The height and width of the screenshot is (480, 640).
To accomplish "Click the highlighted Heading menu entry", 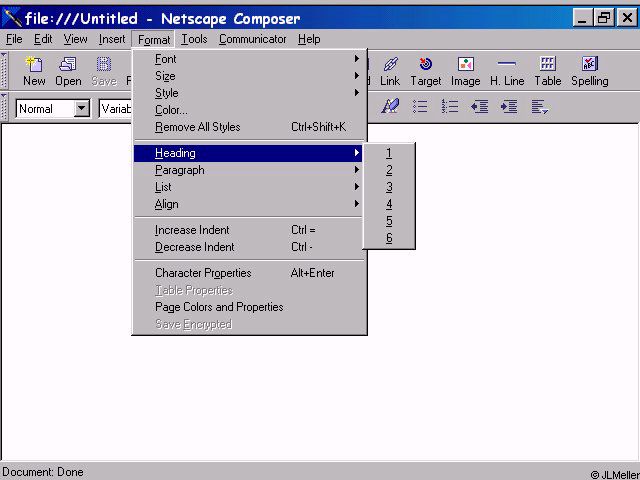I will point(248,153).
